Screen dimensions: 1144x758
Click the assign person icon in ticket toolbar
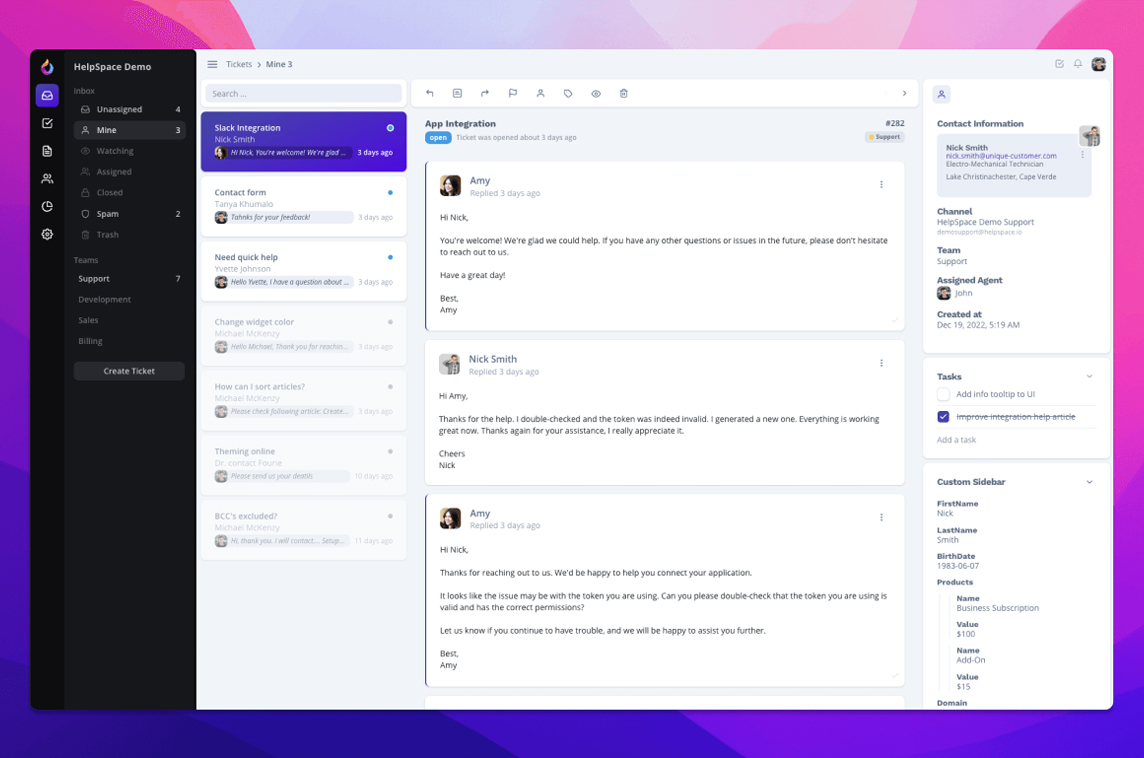(541, 93)
